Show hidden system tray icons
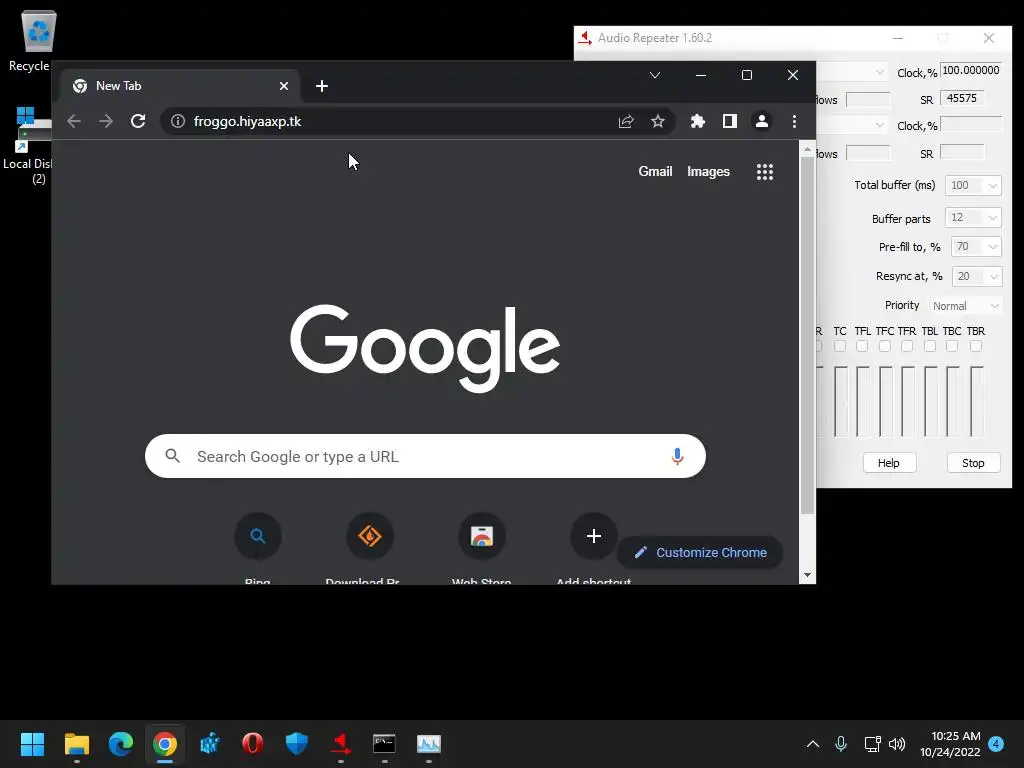The height and width of the screenshot is (768, 1024). click(x=812, y=744)
